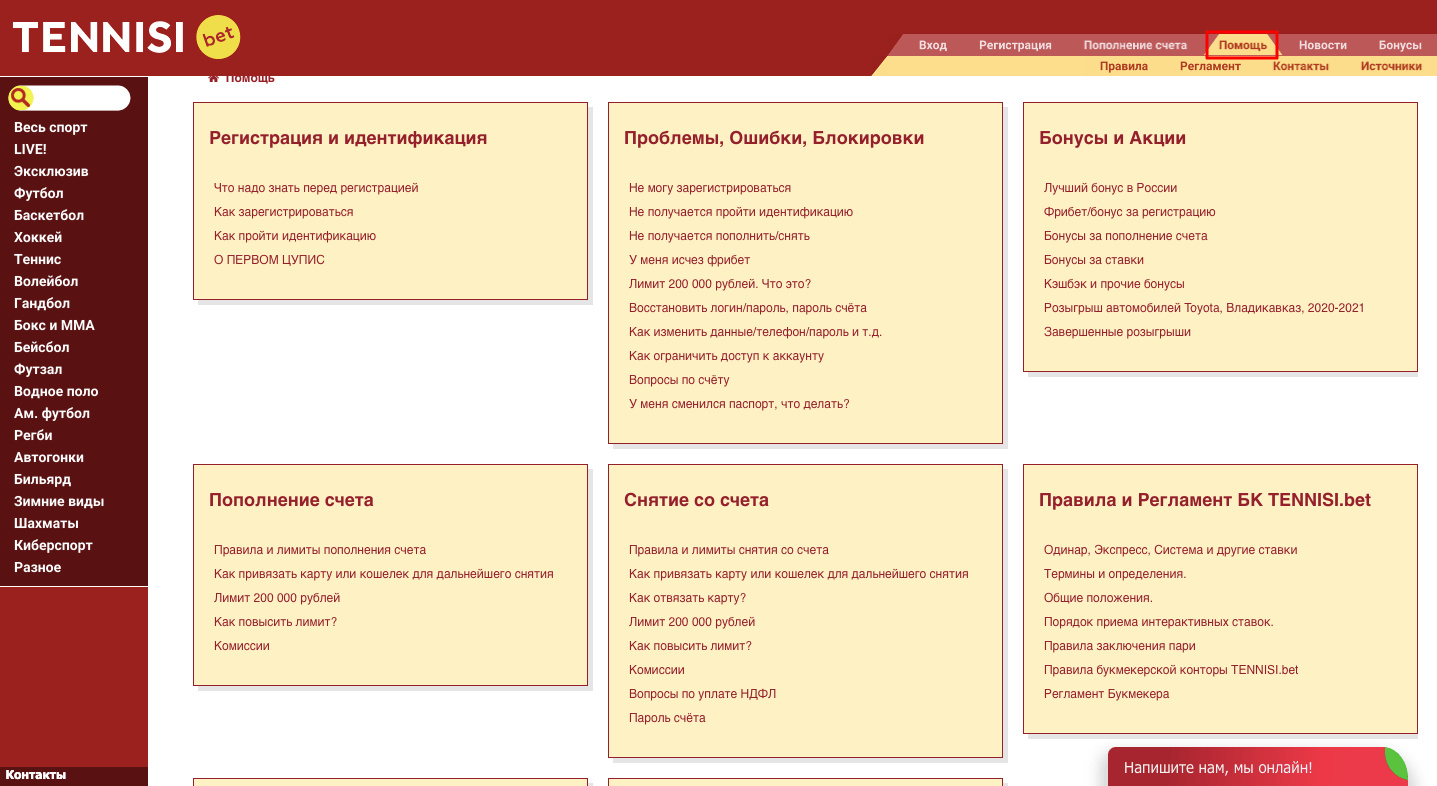Open the 'Напишите нам, мы онлайн!' chat
Screen dimensions: 1437x786
coord(1258,767)
